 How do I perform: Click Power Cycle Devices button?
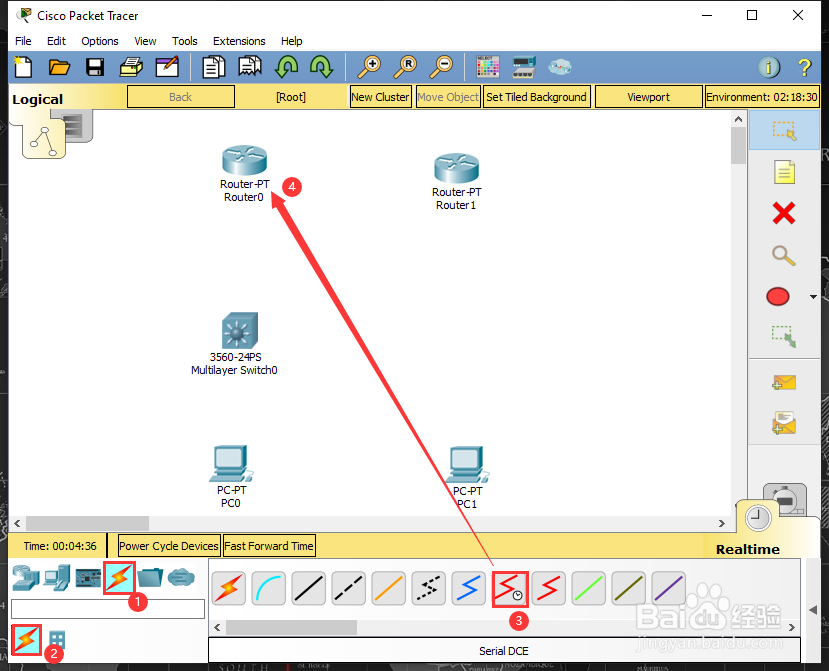(169, 546)
